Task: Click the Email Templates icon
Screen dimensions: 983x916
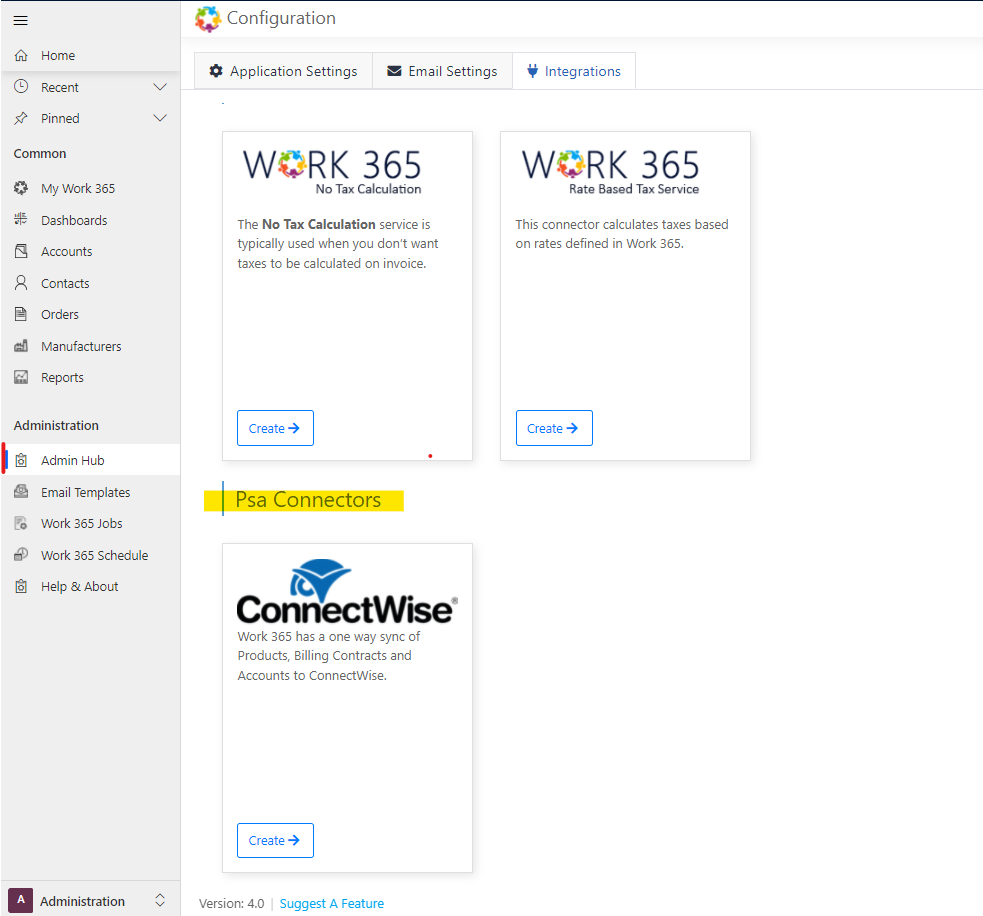Action: [x=21, y=492]
